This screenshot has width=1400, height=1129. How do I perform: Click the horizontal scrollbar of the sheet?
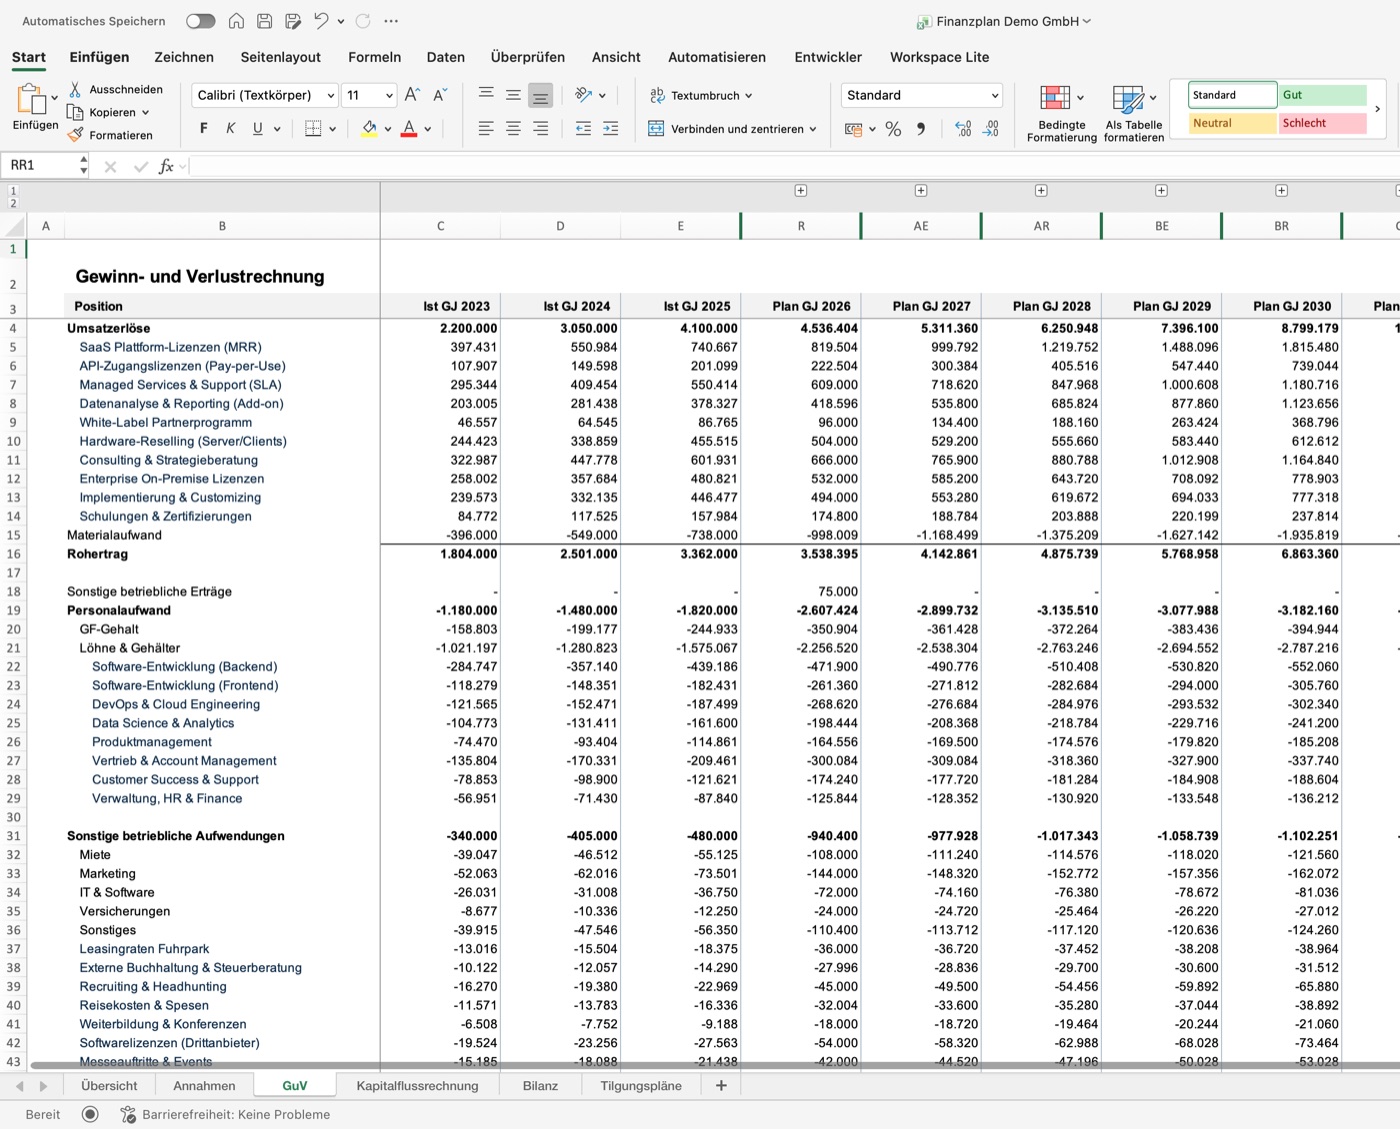point(715,1065)
